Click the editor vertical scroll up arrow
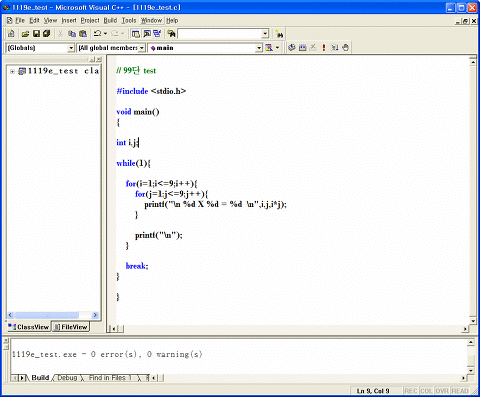 pyautogui.click(x=473, y=62)
